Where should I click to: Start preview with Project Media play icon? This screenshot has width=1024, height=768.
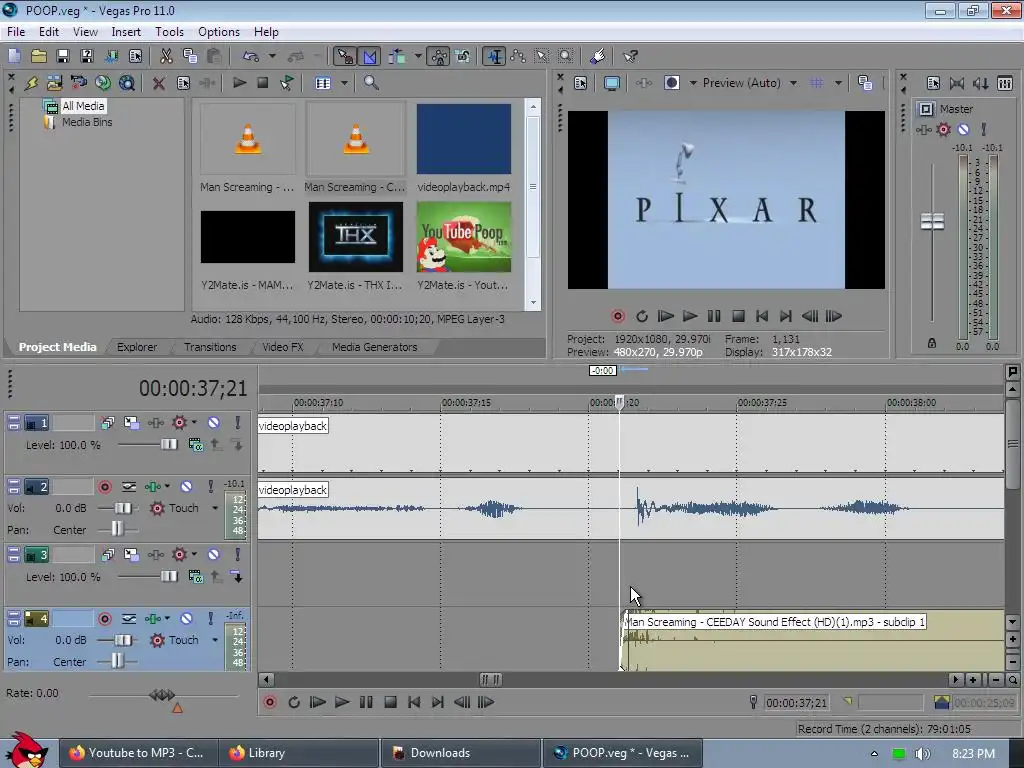coord(239,83)
